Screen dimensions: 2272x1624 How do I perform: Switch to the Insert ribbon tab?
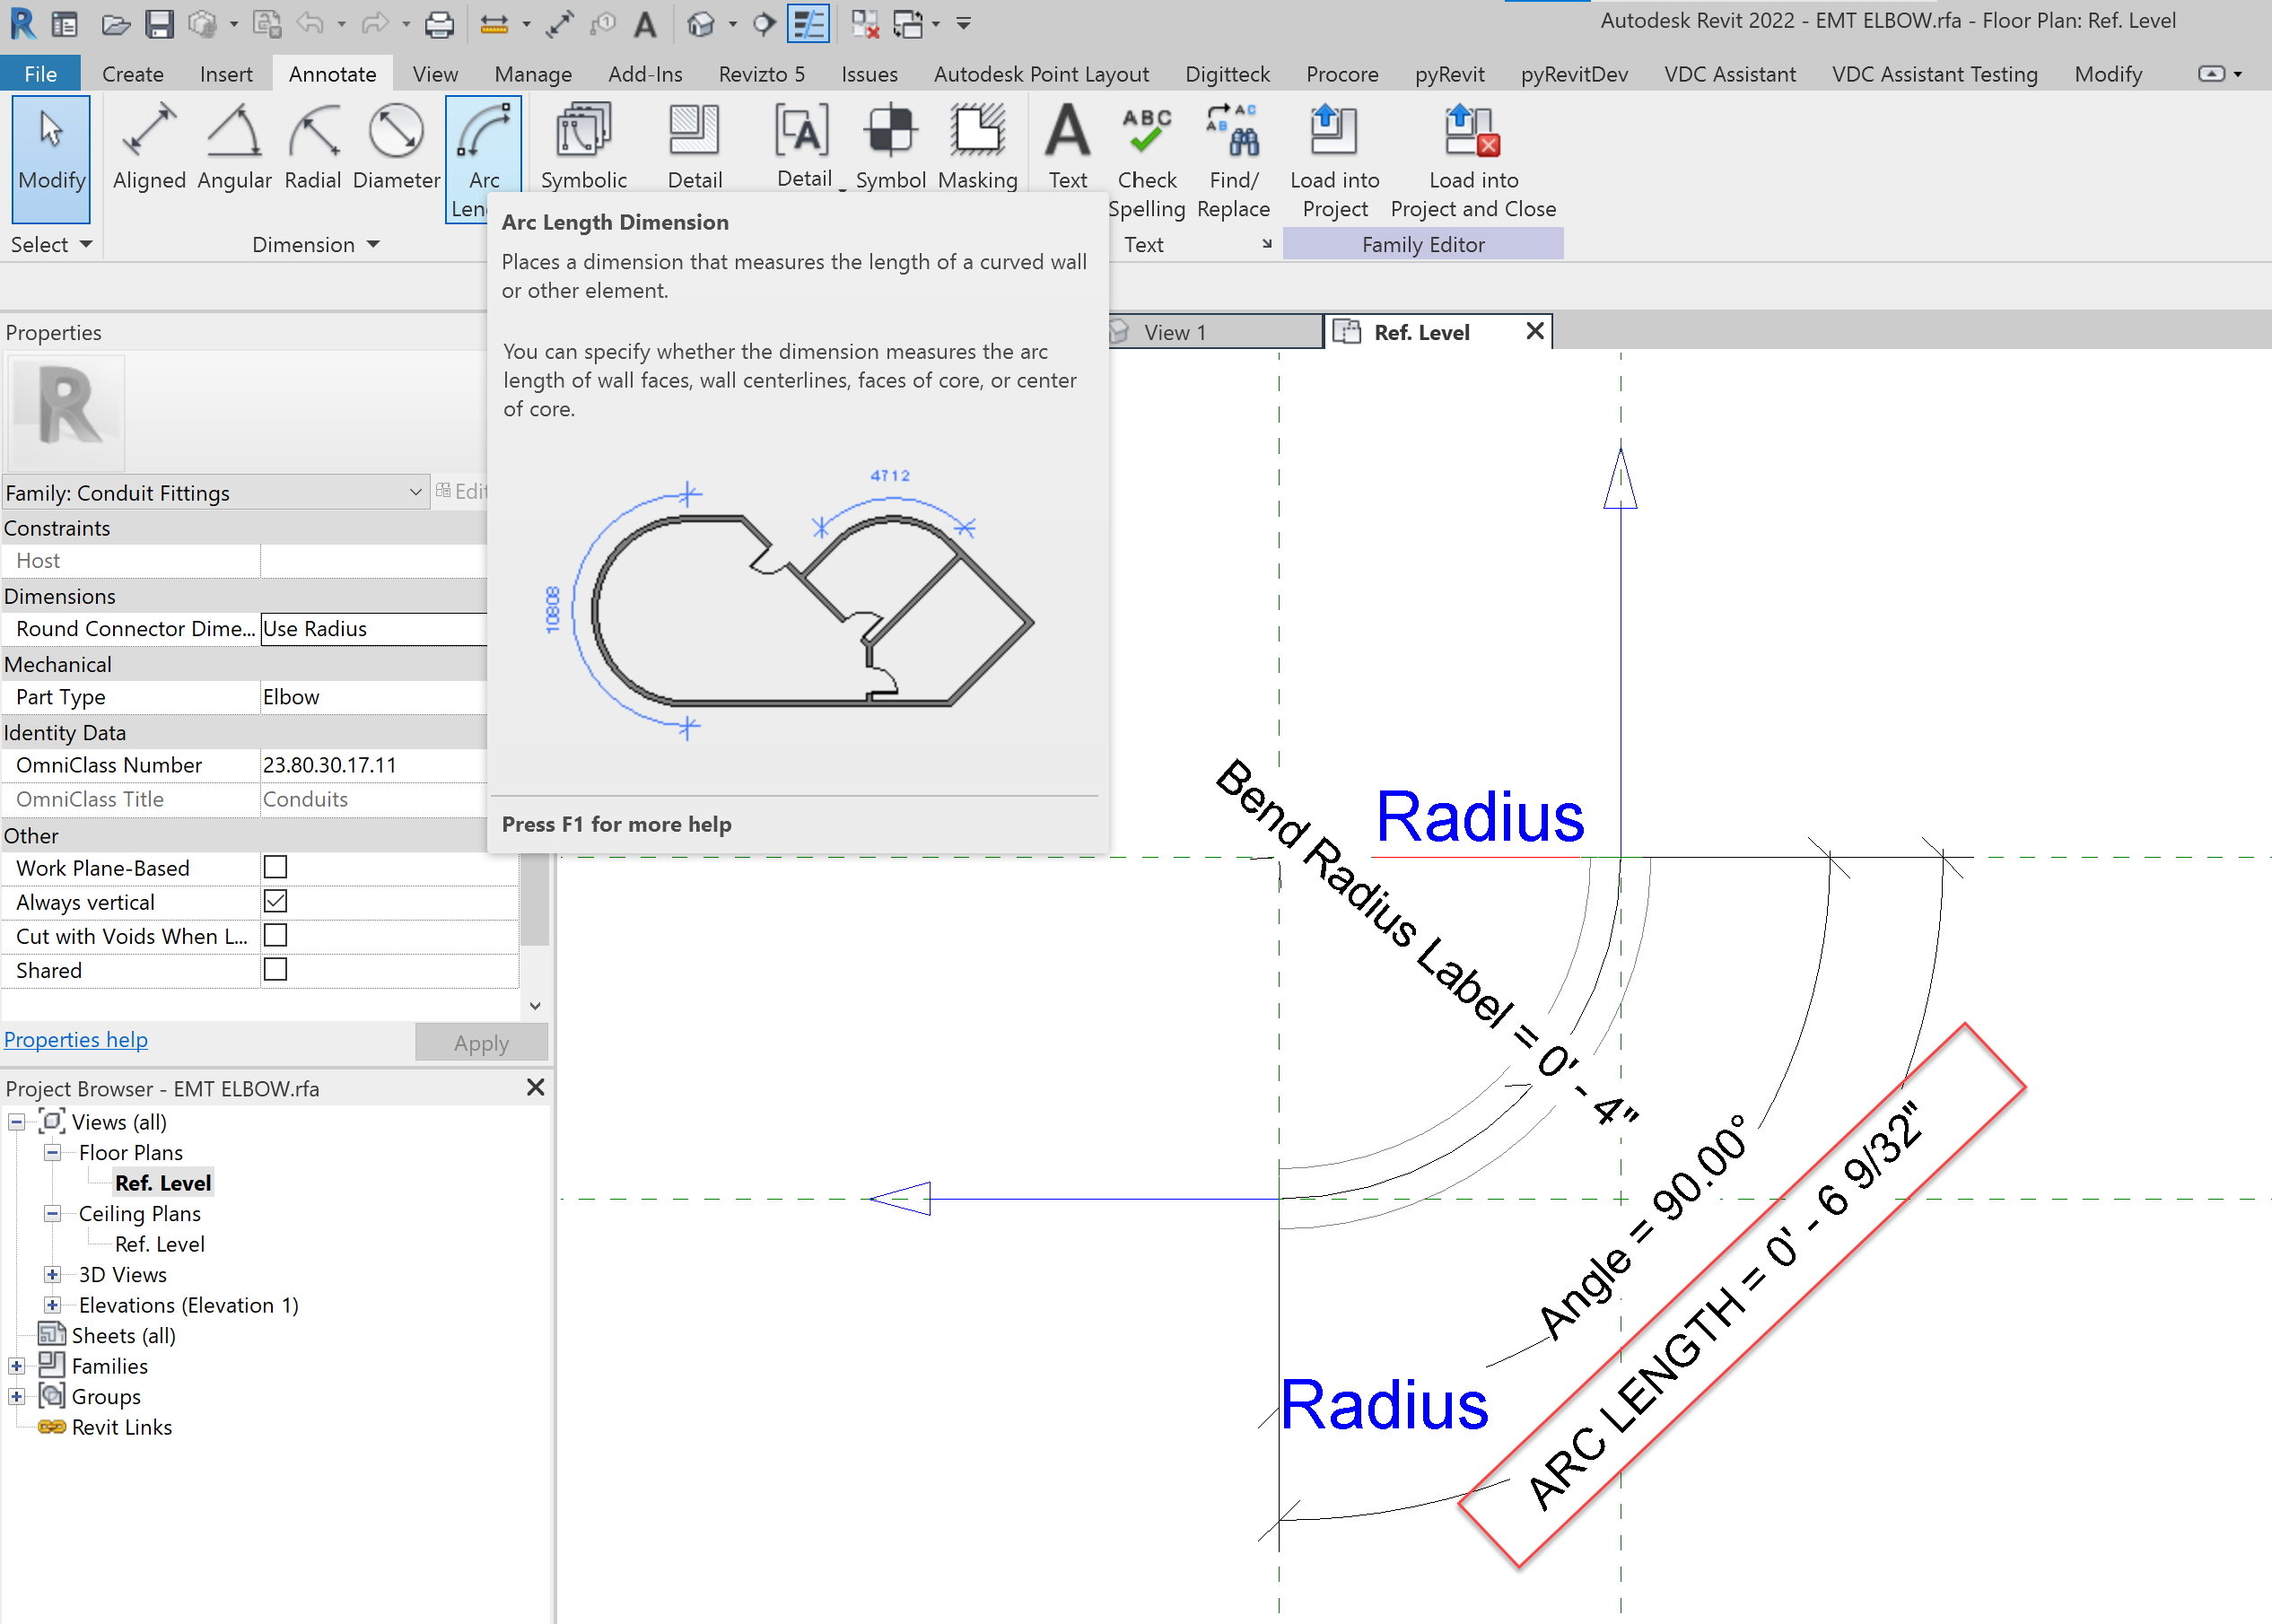pos(226,74)
